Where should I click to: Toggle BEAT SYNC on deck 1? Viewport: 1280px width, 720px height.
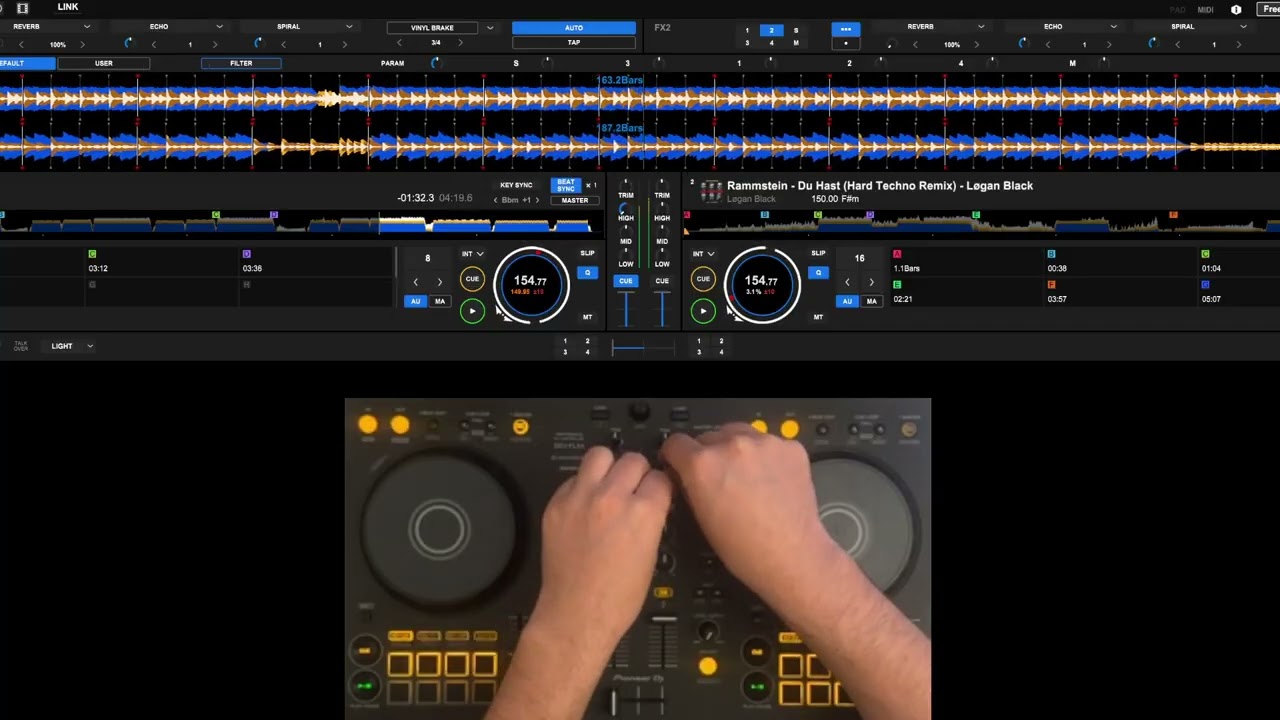click(x=566, y=186)
